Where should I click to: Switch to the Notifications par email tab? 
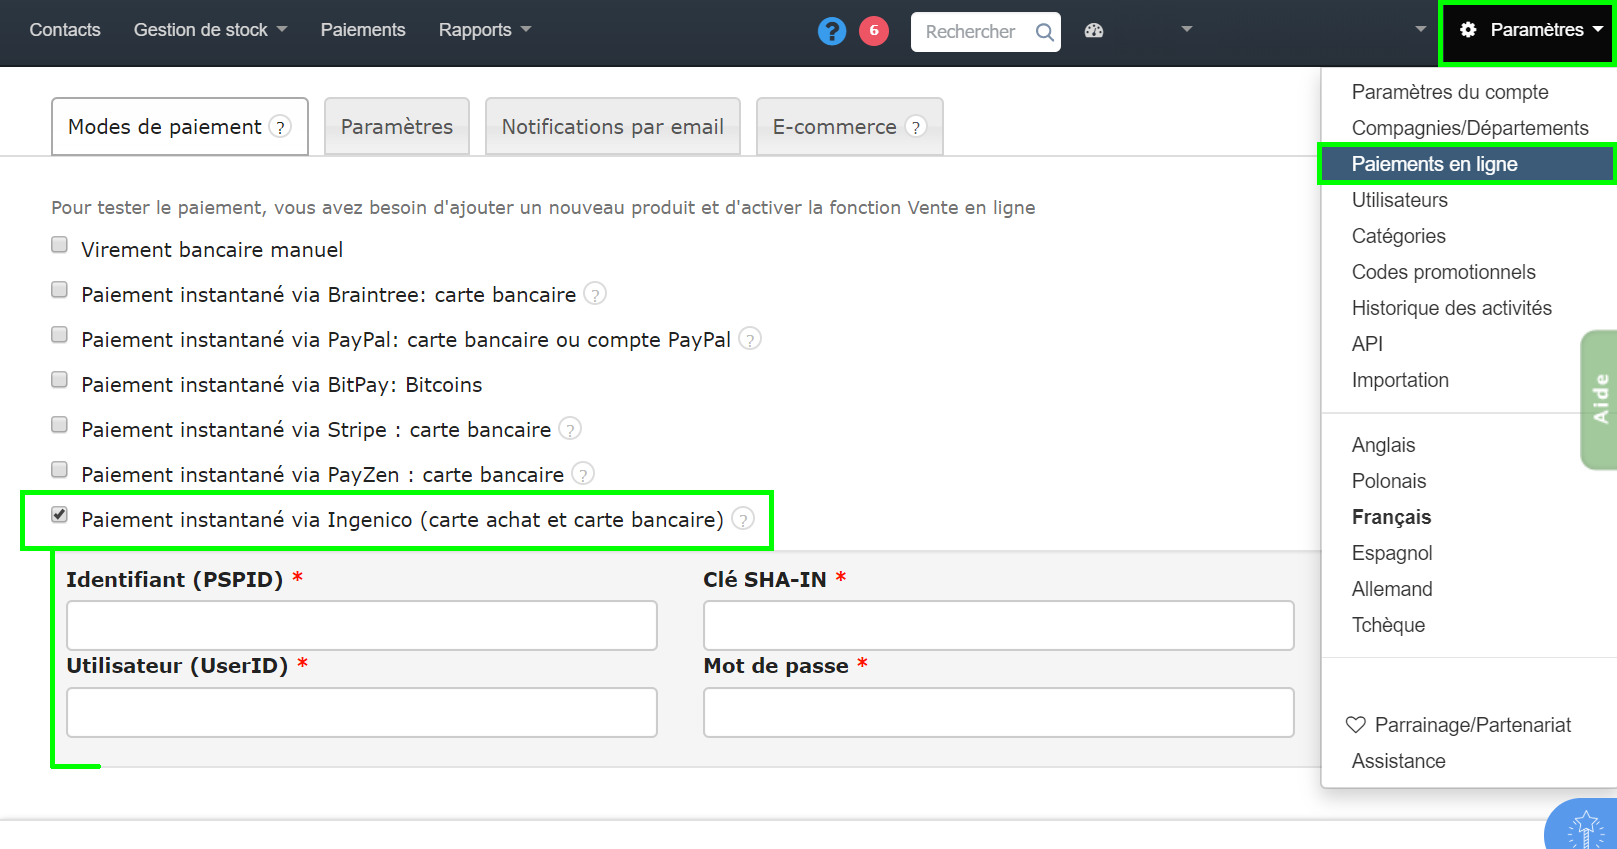point(613,126)
